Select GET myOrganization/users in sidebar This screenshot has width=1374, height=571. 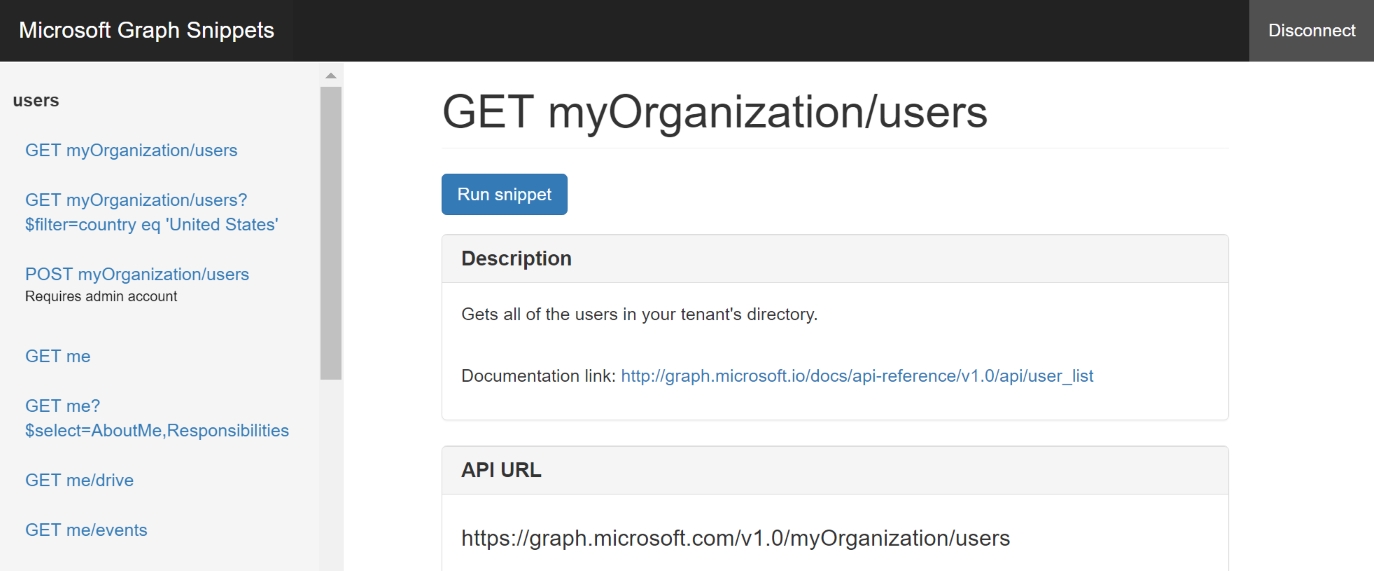131,150
